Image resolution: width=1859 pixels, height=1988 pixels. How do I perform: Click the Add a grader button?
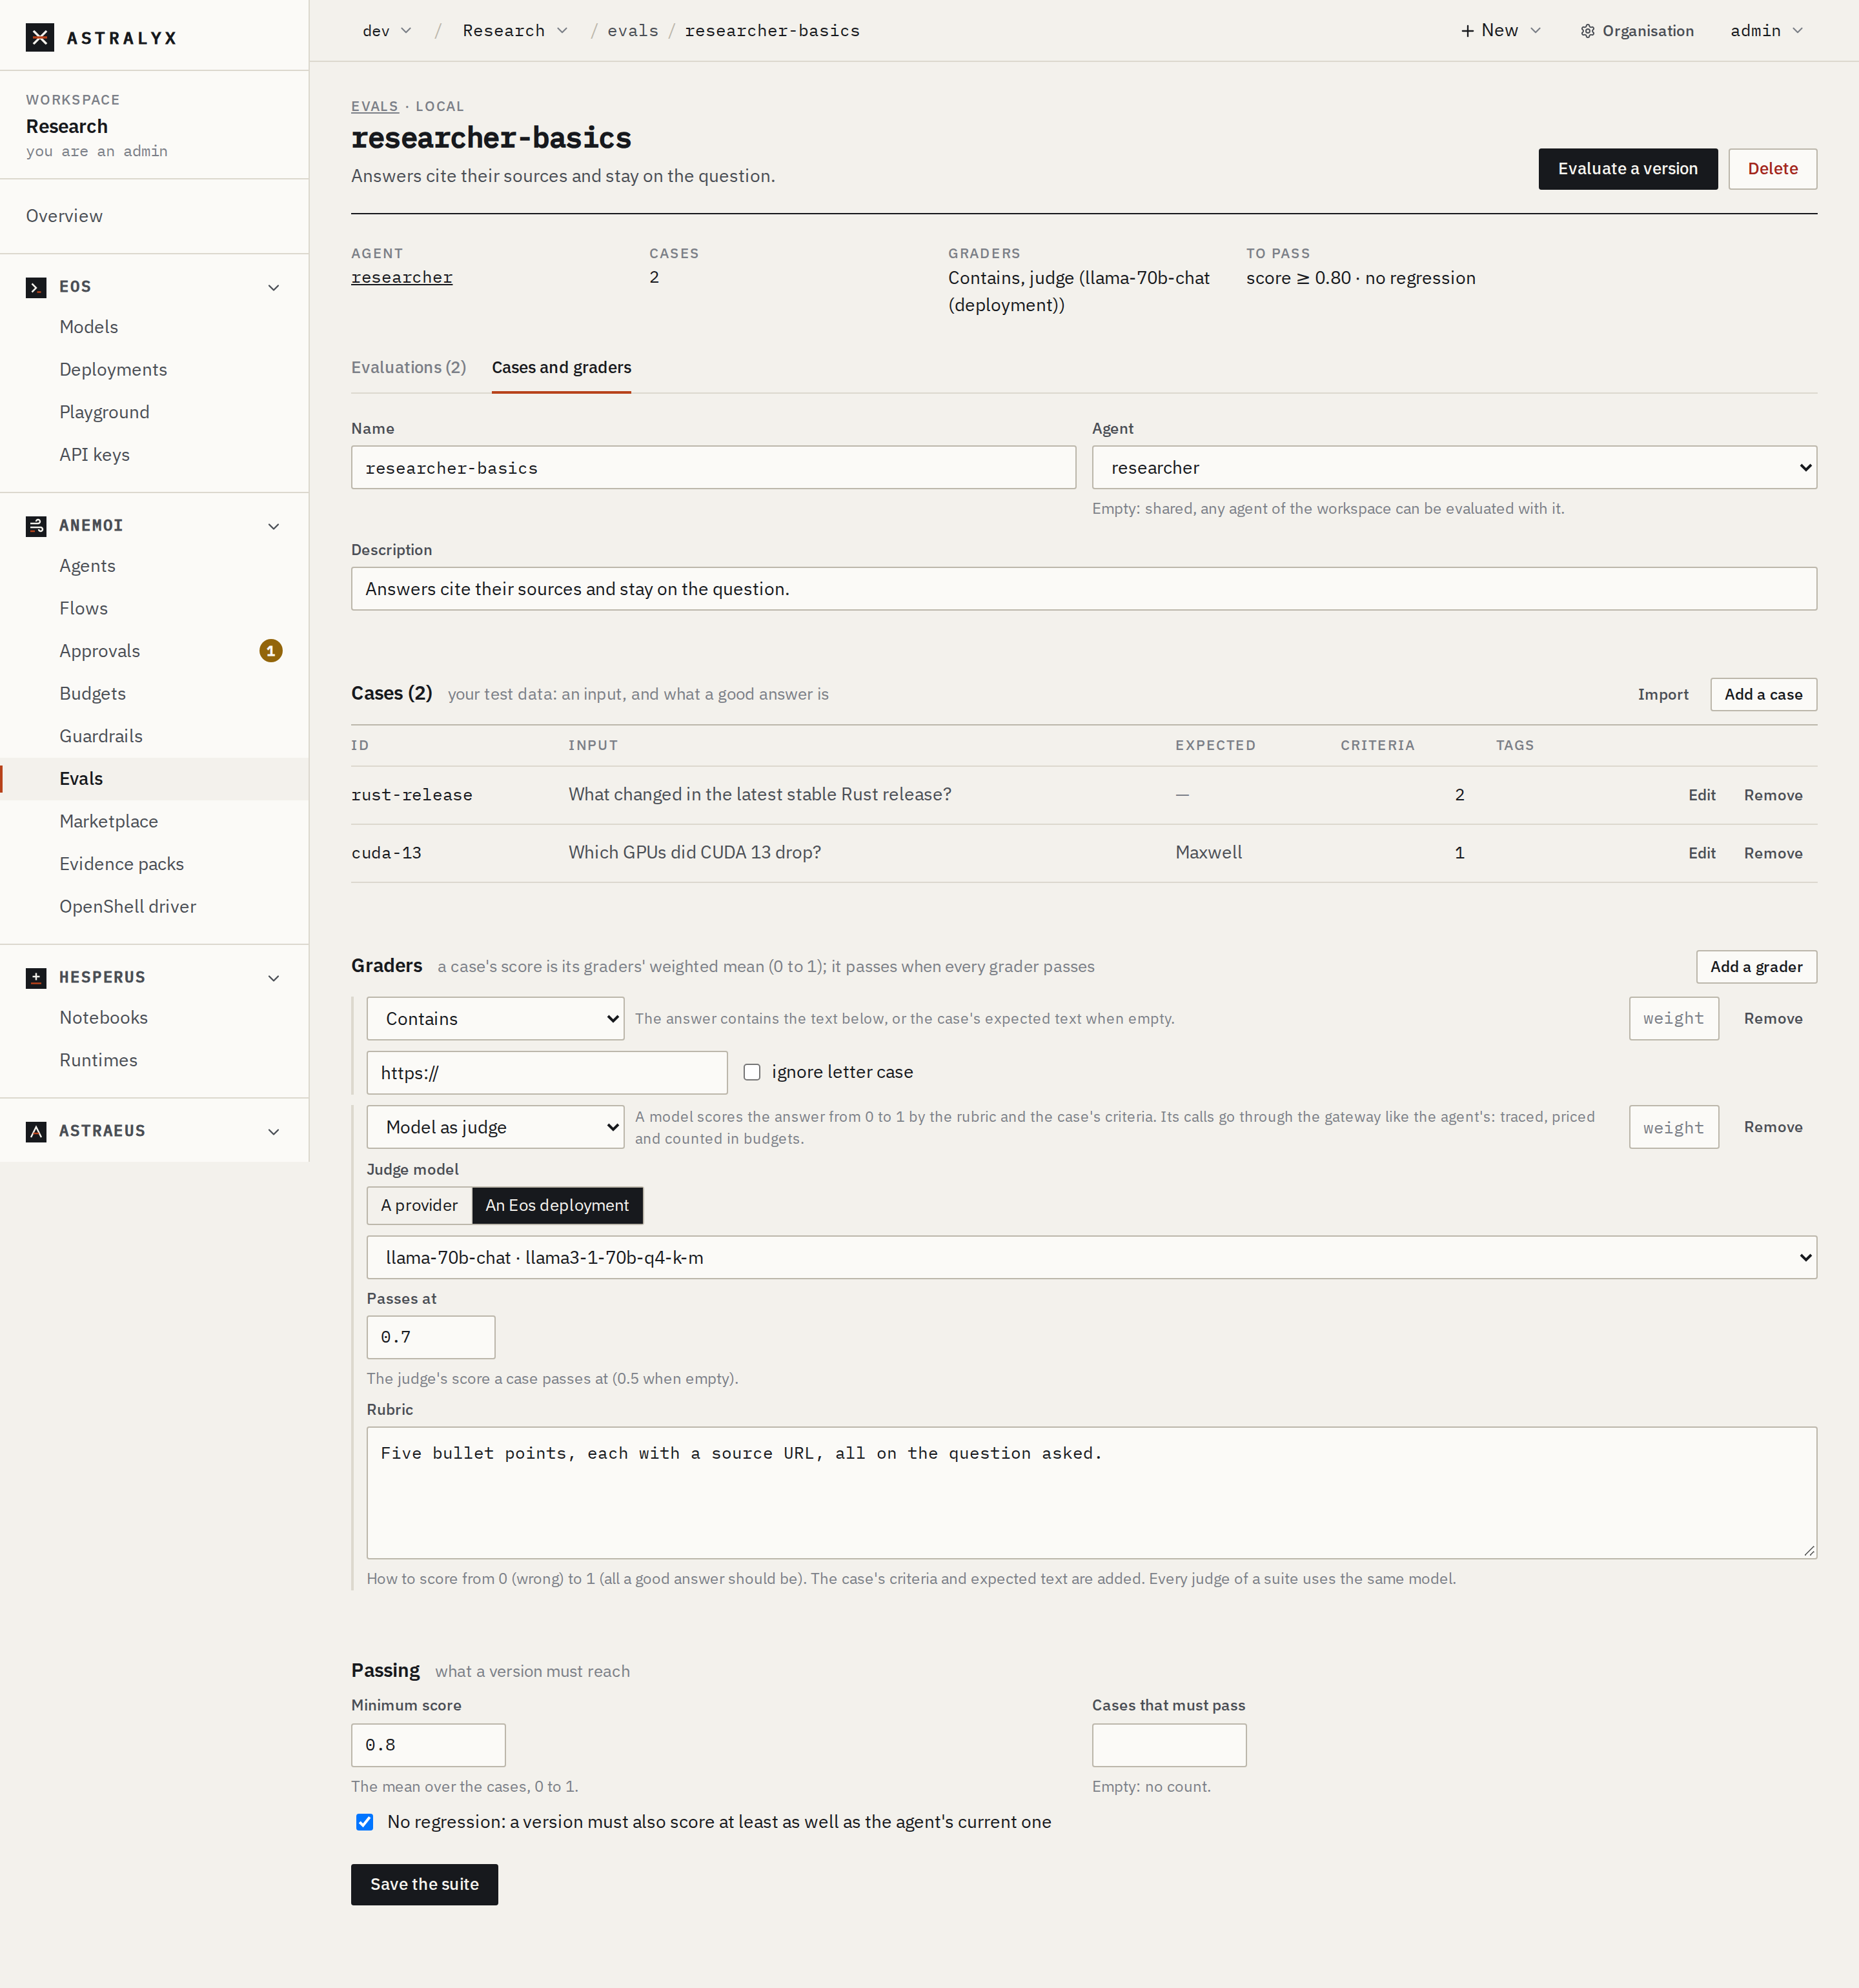tap(1756, 967)
